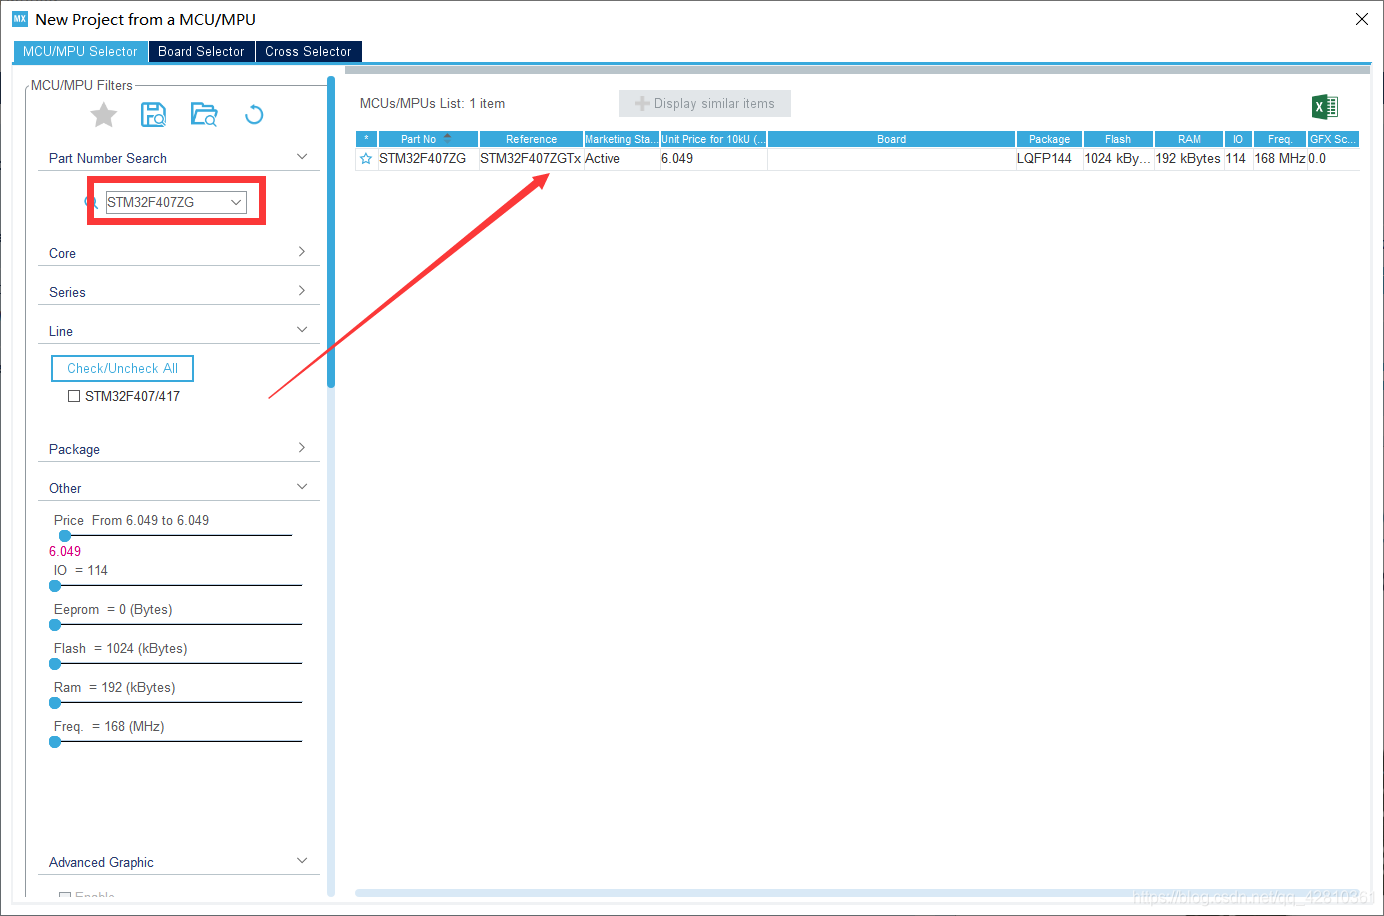
Task: Sort by Reference column header
Action: click(531, 139)
